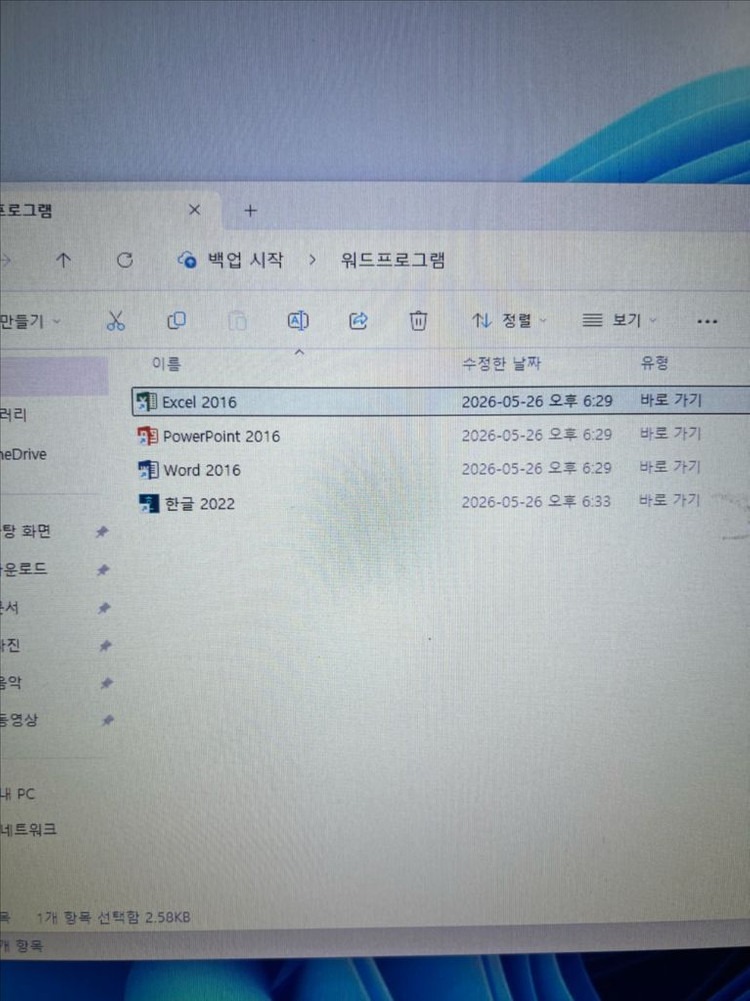Open 네트워크 in sidebar
This screenshot has width=750, height=1001.
29,829
